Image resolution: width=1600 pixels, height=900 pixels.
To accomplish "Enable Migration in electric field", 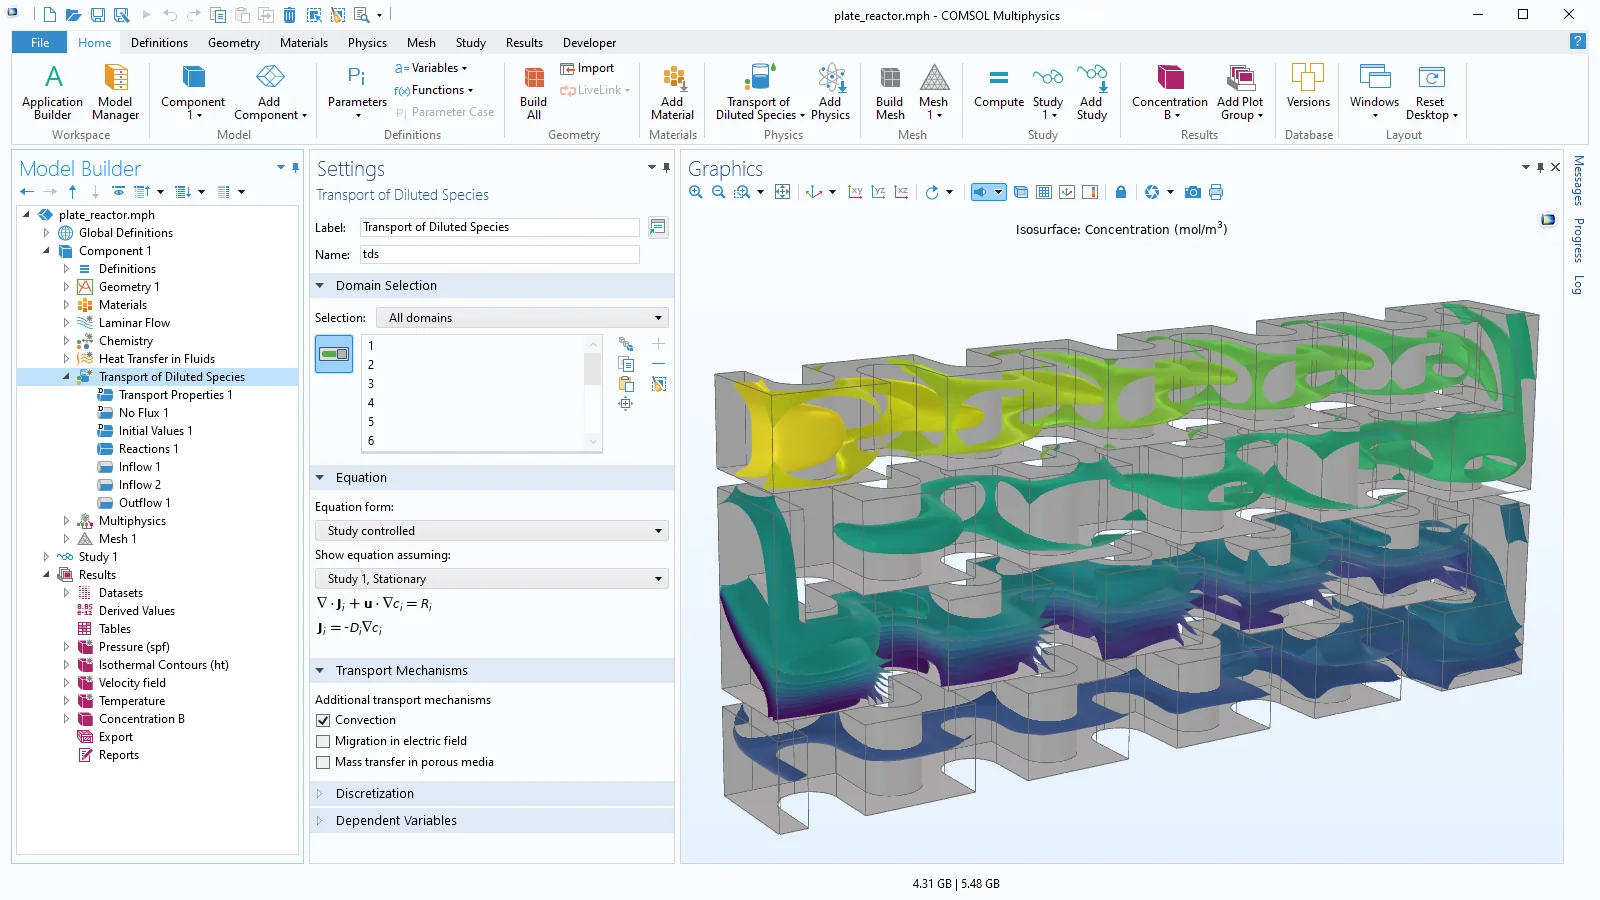I will [323, 741].
